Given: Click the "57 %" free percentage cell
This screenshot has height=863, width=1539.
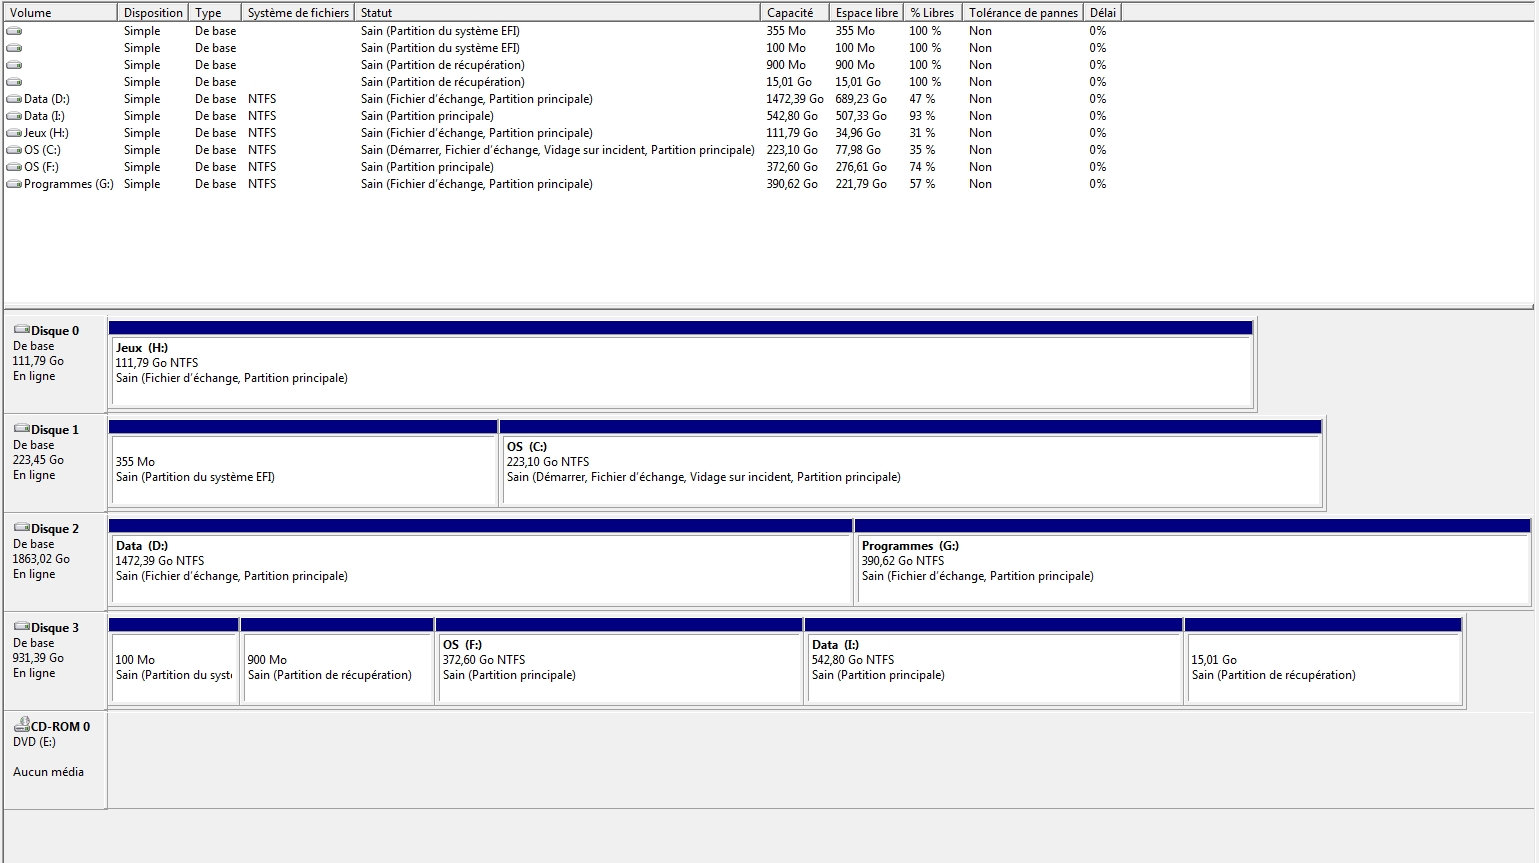Looking at the screenshot, I should 922,184.
